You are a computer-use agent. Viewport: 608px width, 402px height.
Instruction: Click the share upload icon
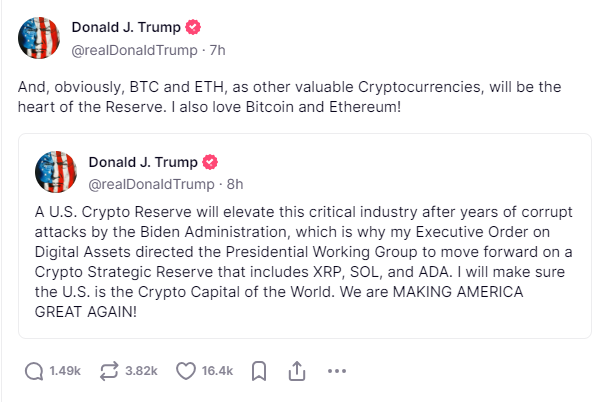[297, 371]
